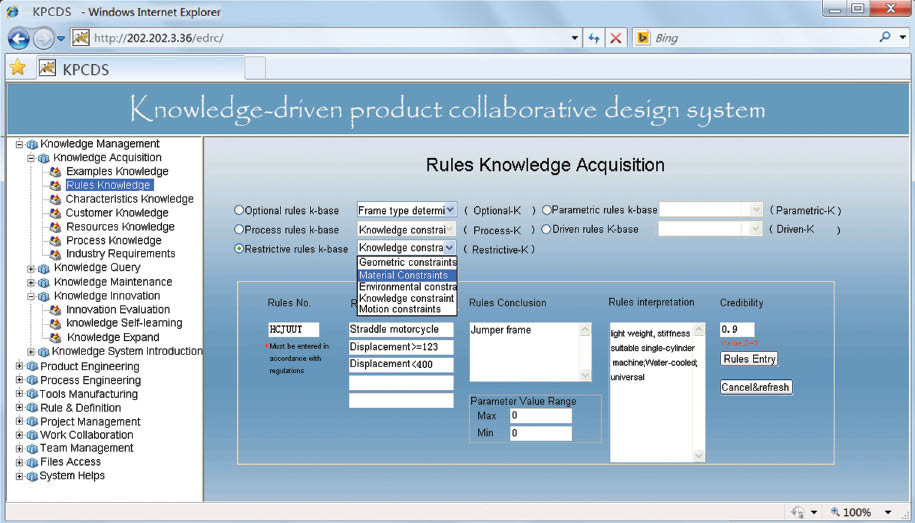Open the Frame type Optional-K dropdown
Screen dimensions: 915x523
pyautogui.click(x=450, y=210)
